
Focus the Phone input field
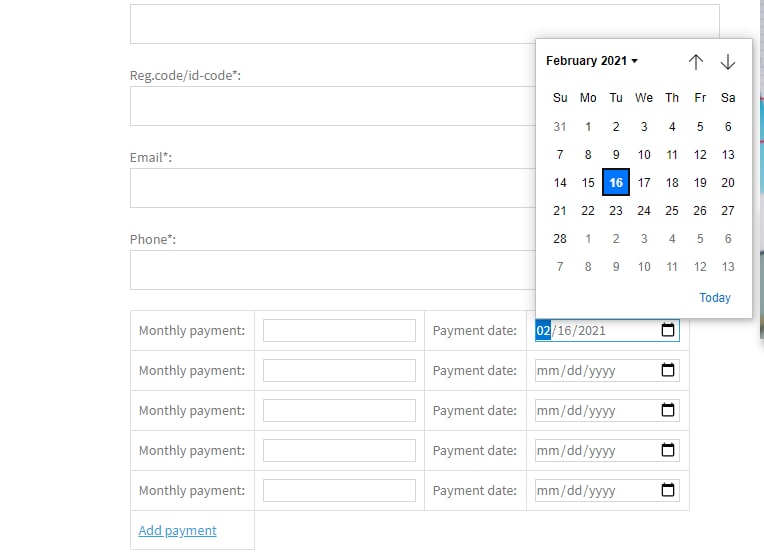pos(330,270)
